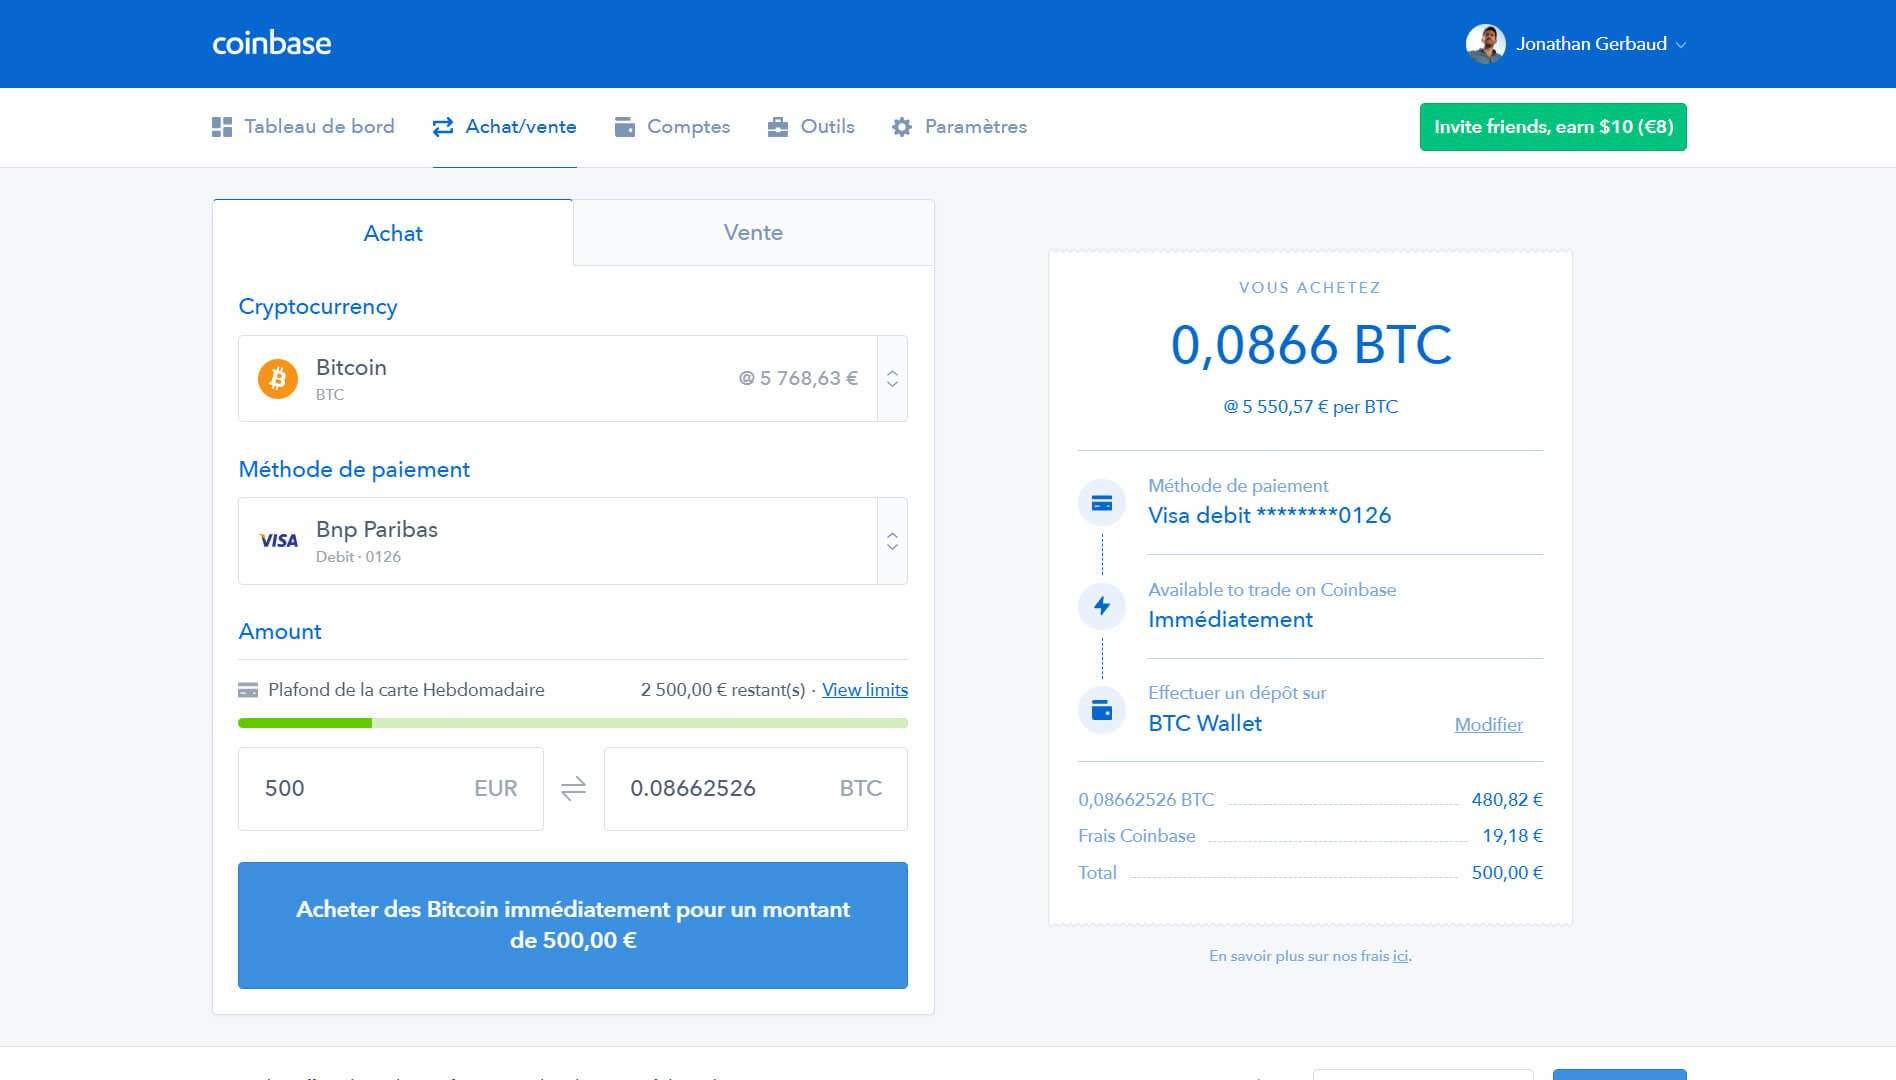Click the Outils briefcase icon
The image size is (1896, 1080).
(778, 127)
